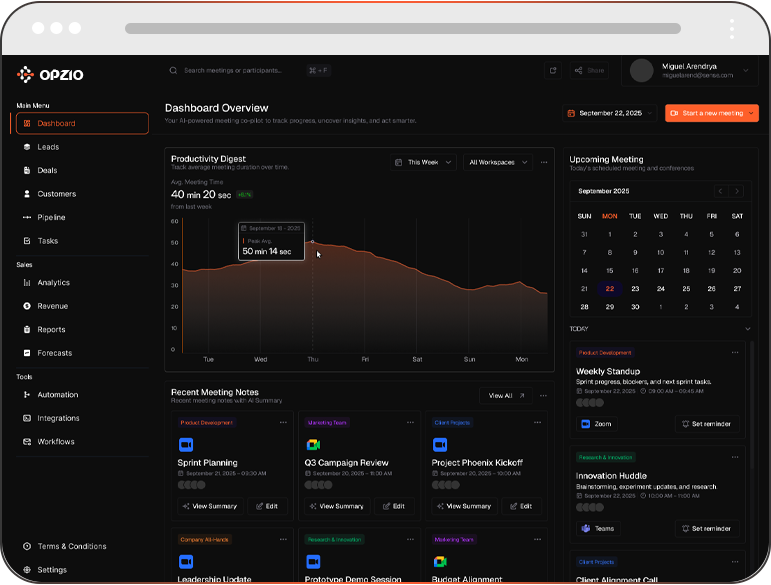Click Start a new meeting button
This screenshot has height=585, width=771.
point(712,113)
